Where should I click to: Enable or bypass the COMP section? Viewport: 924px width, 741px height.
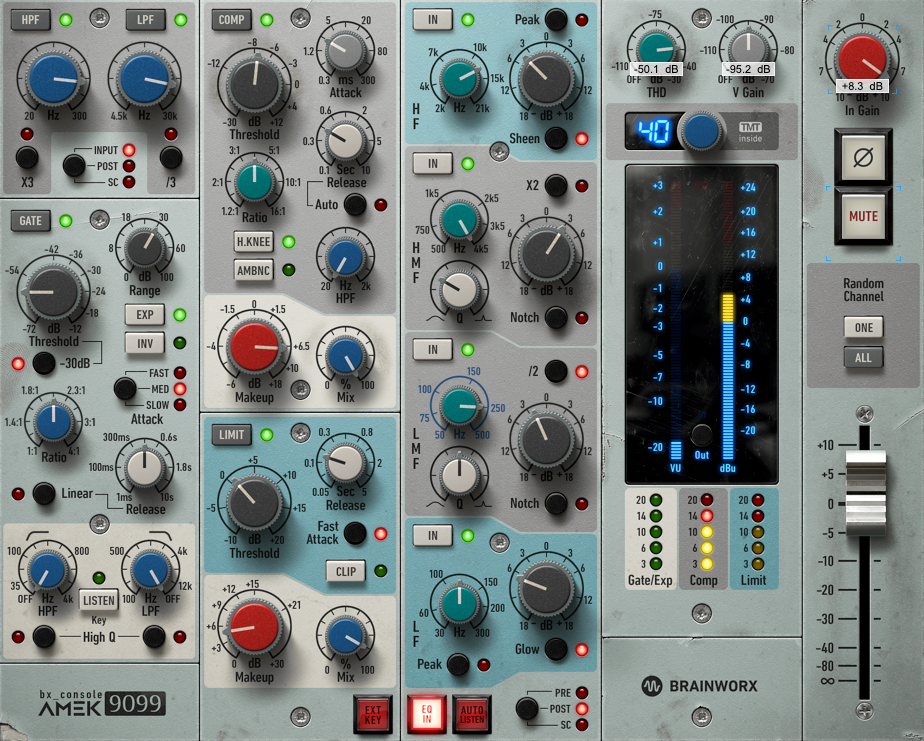point(232,20)
